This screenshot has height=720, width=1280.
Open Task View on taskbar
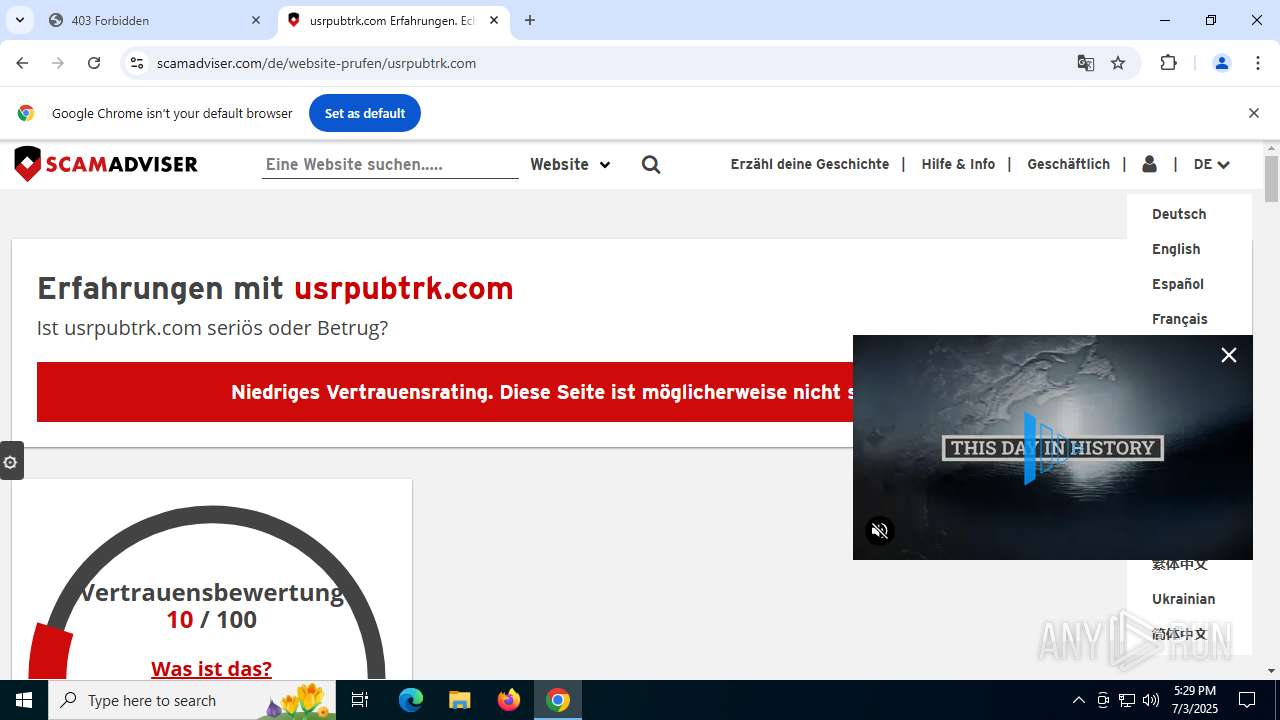[360, 700]
